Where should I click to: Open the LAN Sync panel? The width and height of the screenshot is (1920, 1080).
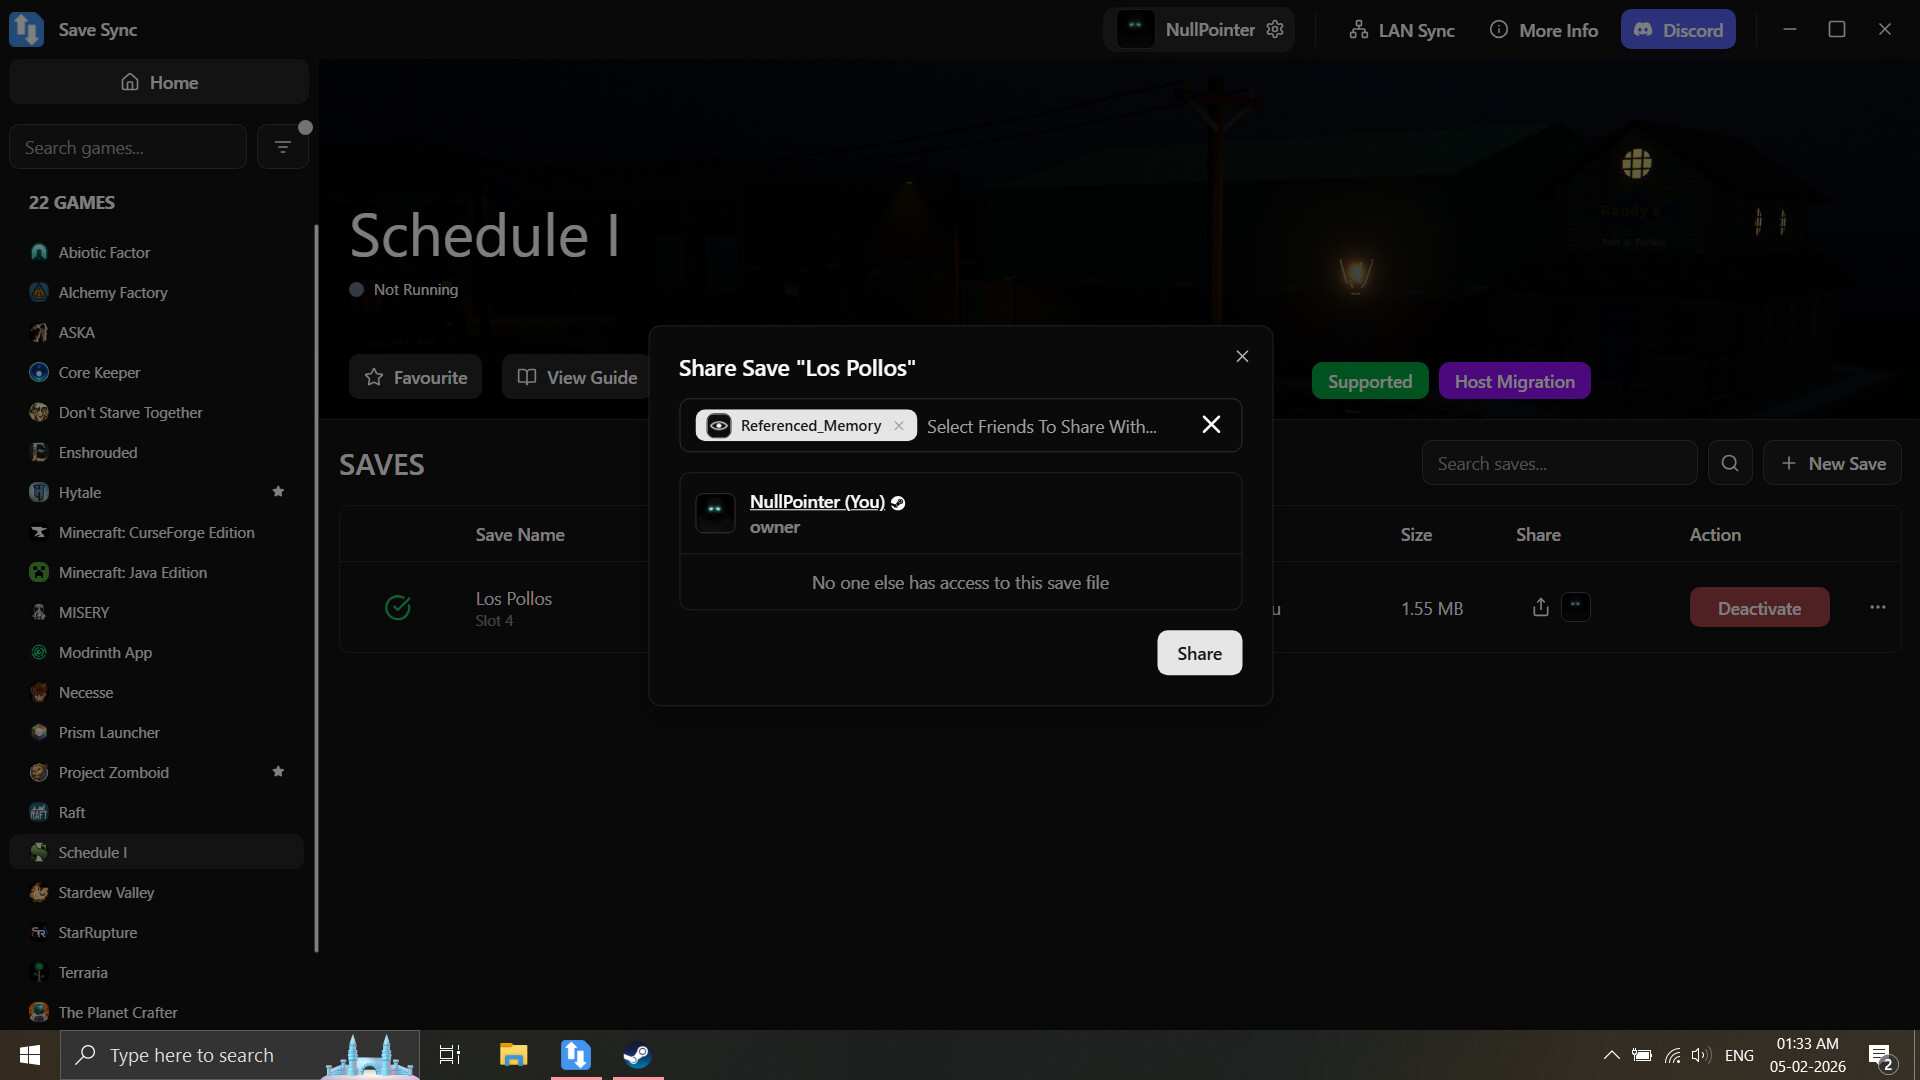pos(1400,30)
